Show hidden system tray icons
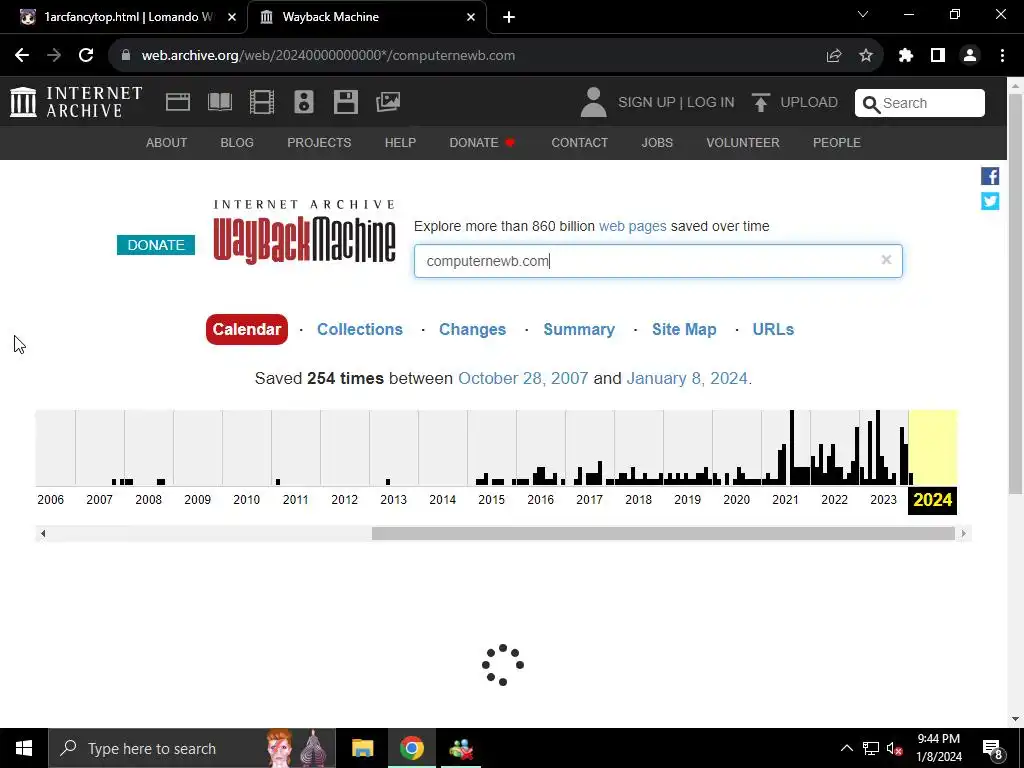The image size is (1024, 768). pyautogui.click(x=846, y=748)
